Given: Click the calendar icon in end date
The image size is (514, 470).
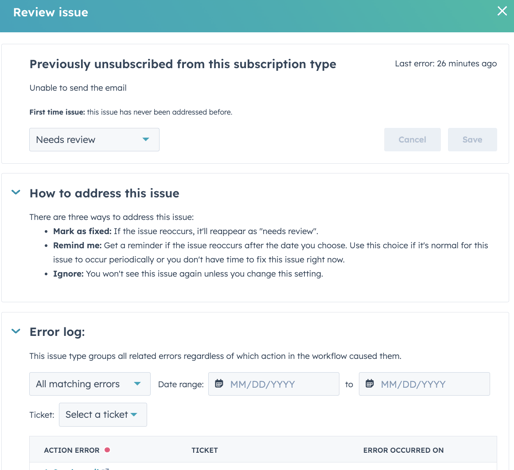Looking at the screenshot, I should [x=369, y=383].
